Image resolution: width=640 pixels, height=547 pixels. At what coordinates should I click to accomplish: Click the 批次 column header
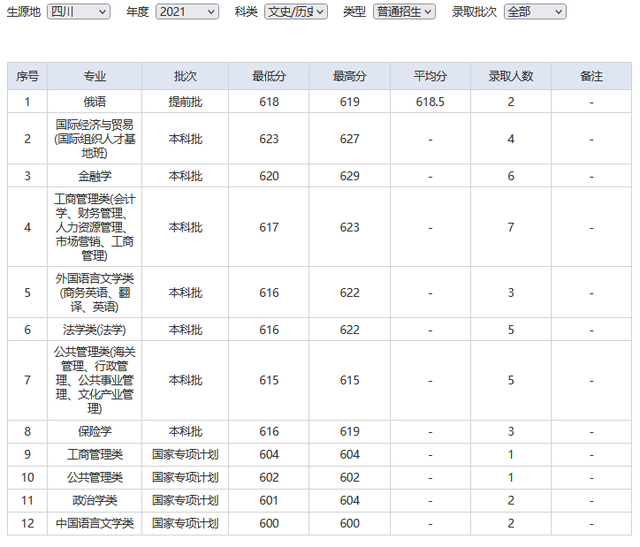[x=185, y=76]
